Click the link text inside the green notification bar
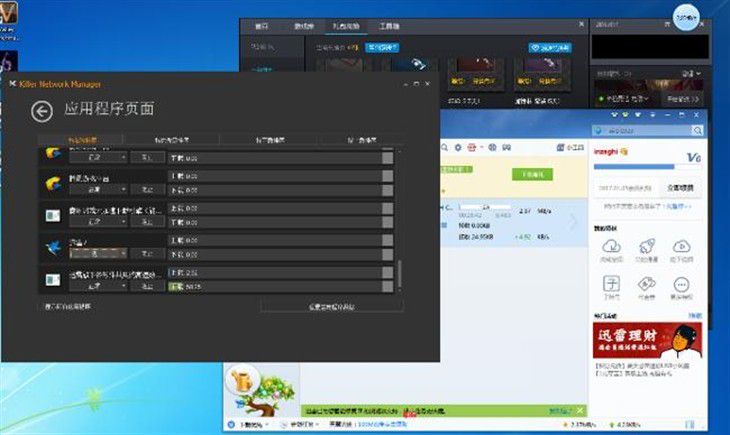This screenshot has width=730, height=435. click(x=560, y=411)
